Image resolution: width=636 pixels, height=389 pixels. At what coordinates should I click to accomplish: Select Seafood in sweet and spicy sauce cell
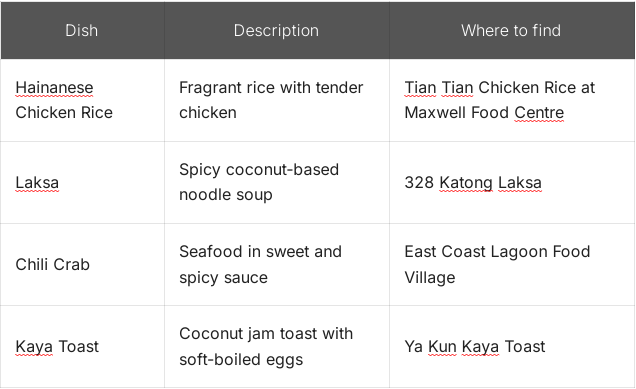[277, 264]
